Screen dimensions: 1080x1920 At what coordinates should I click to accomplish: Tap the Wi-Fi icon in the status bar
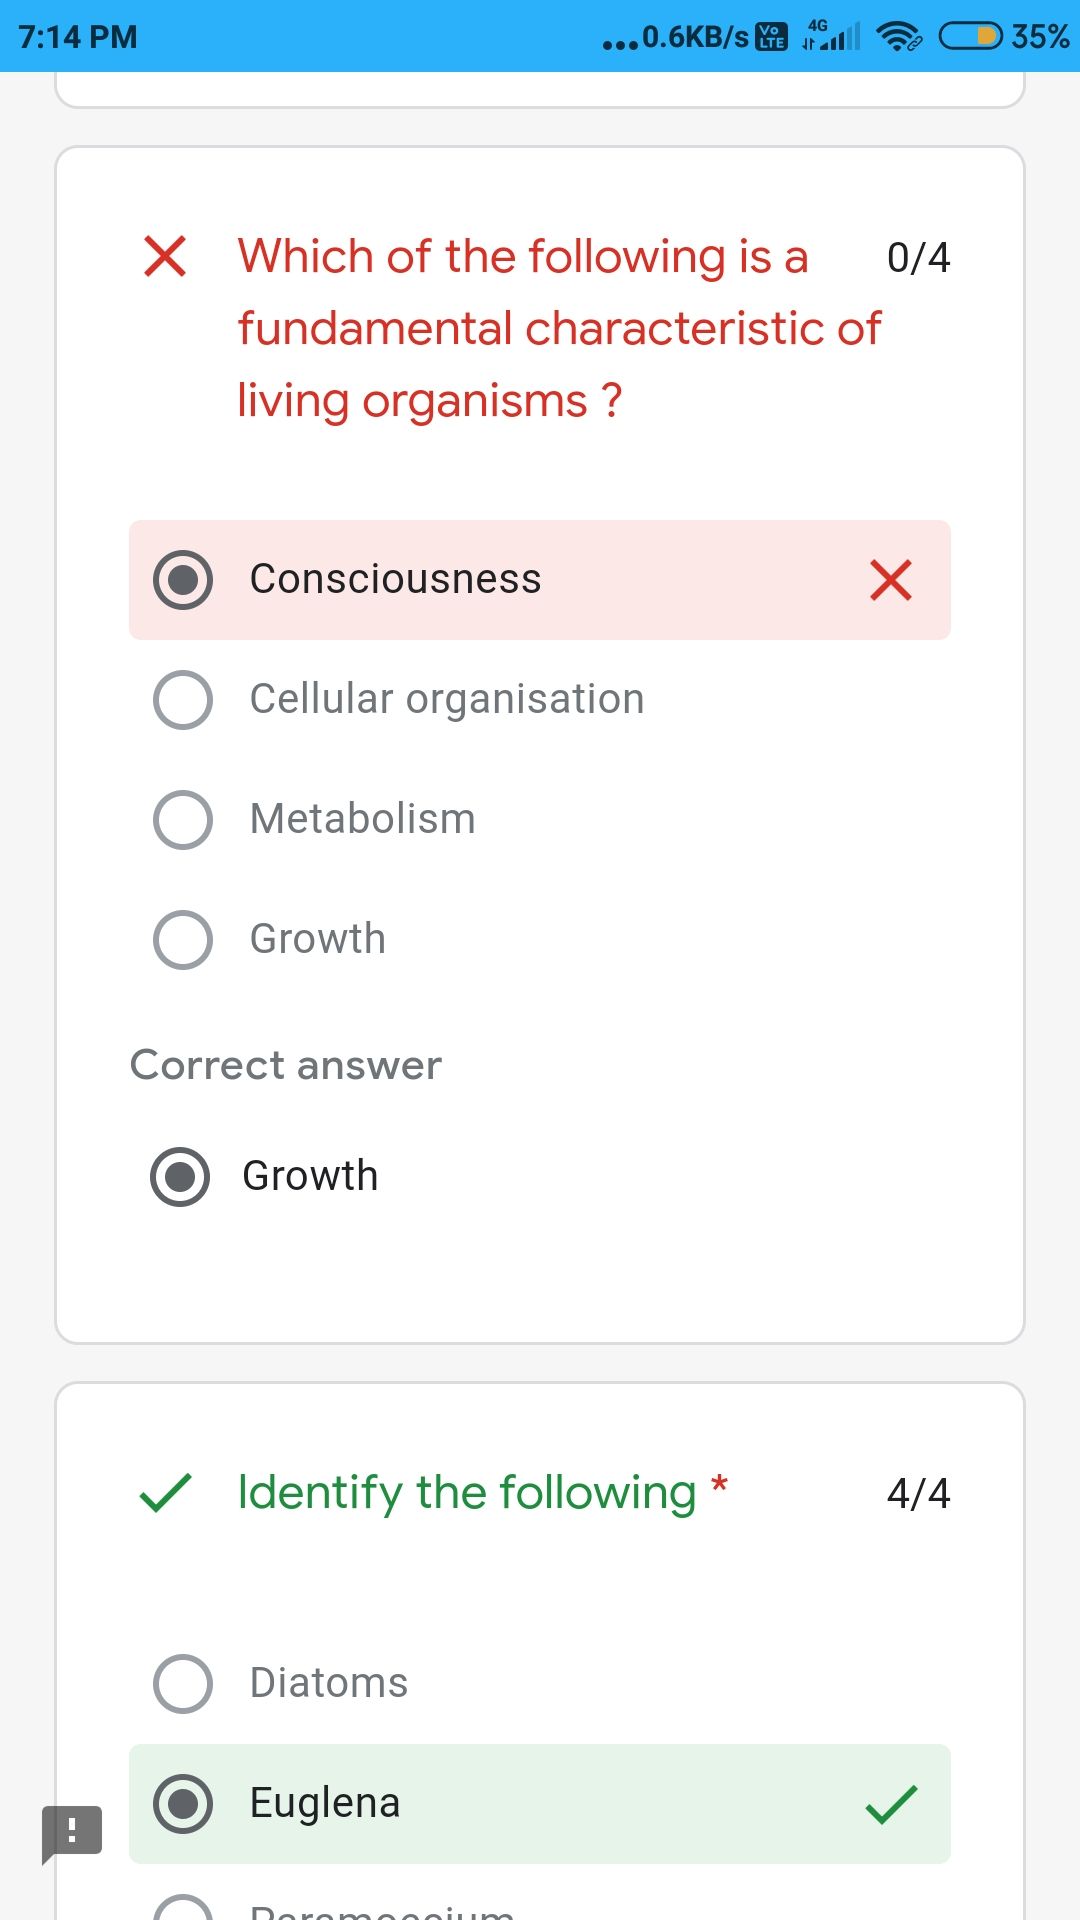(898, 37)
